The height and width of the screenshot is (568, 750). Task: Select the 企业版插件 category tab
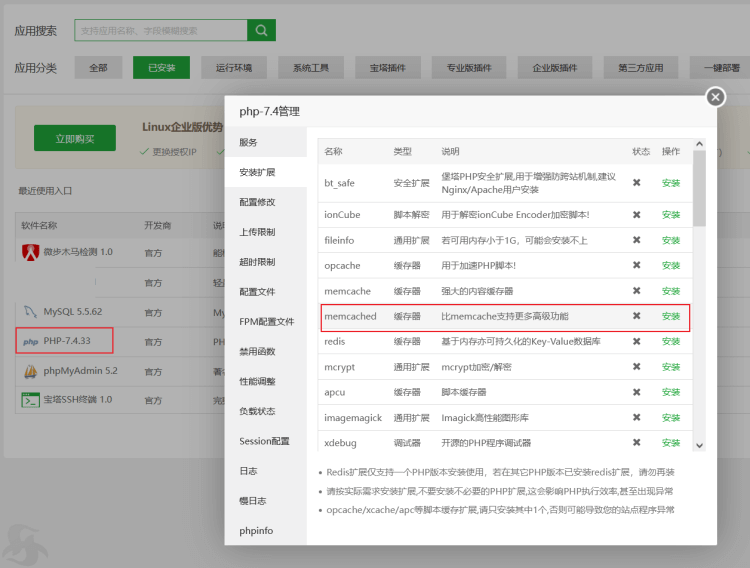555,67
